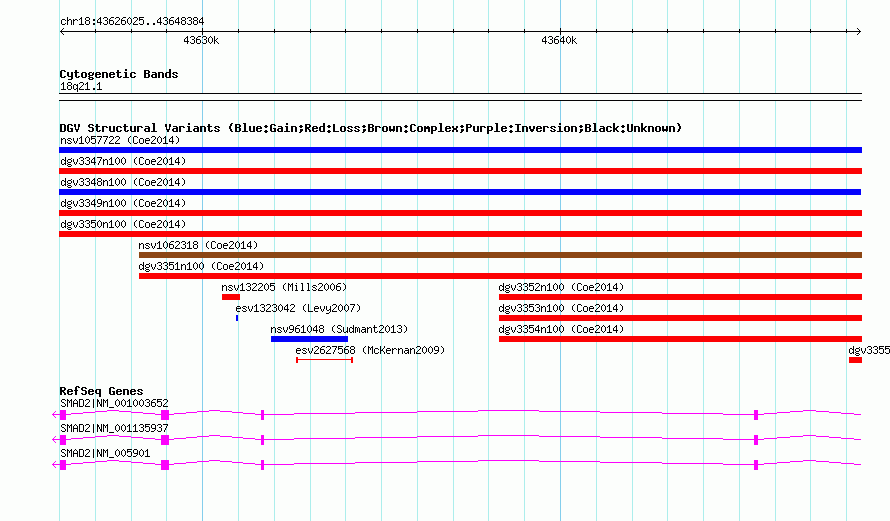Viewport: 890px width, 521px height.
Task: Click the blue dgv3348n100 gain bar
Action: coord(460,192)
